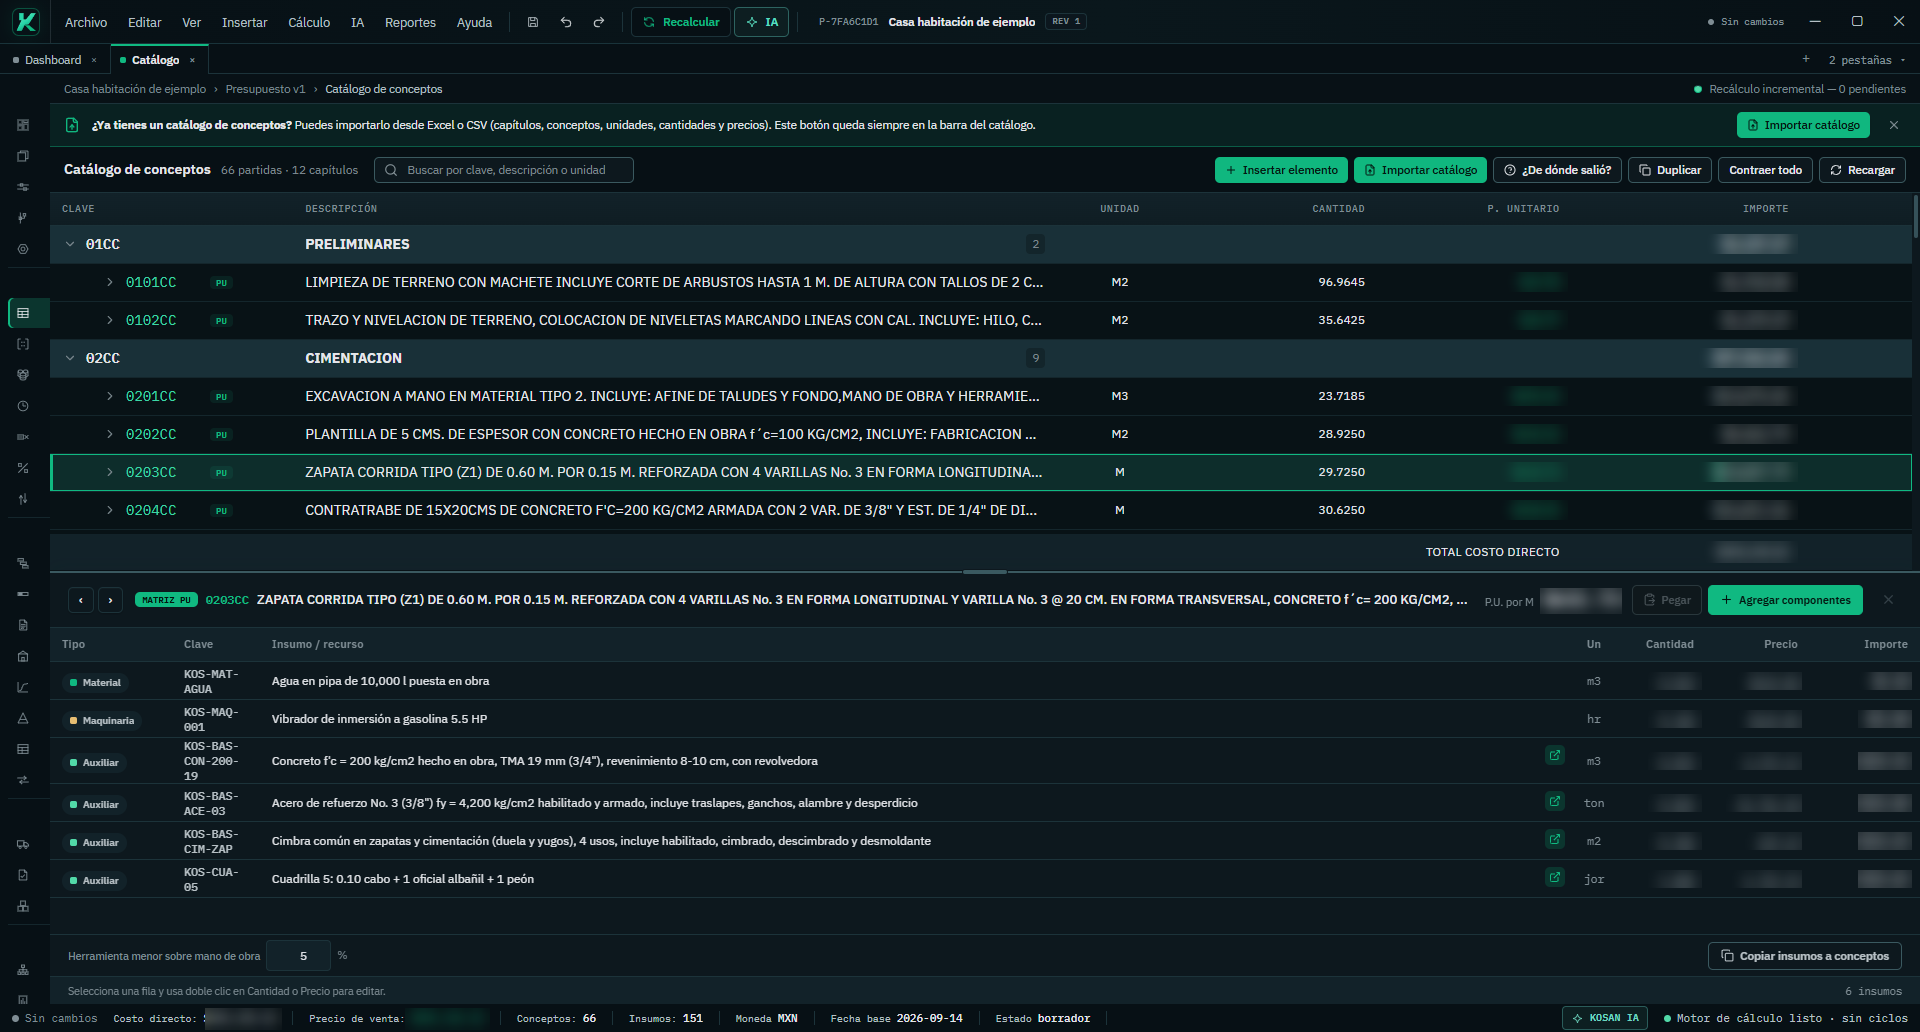Open linked auxiliary for Acero de refuerzo

click(1555, 800)
